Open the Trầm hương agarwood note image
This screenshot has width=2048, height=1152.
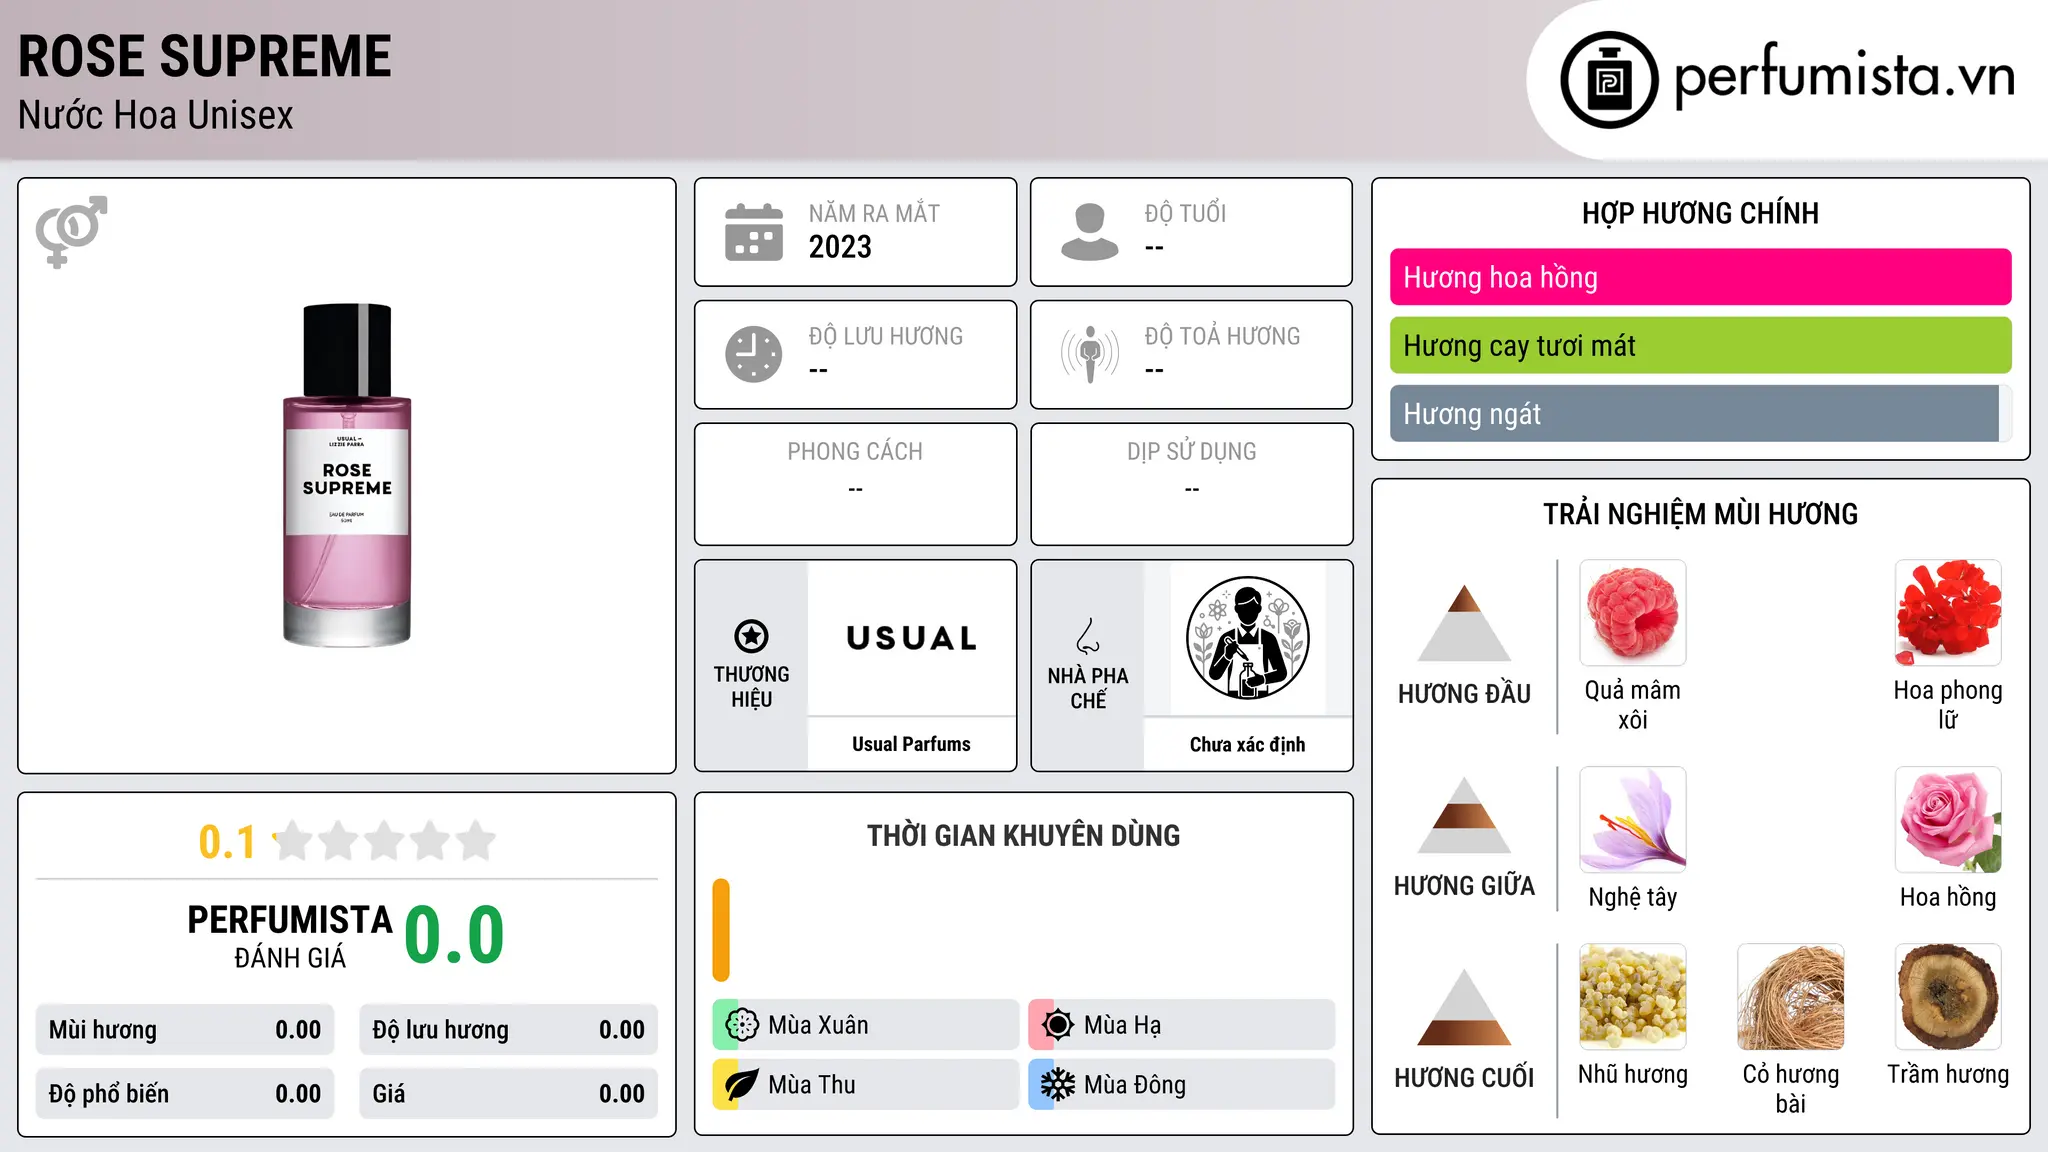(x=1948, y=997)
